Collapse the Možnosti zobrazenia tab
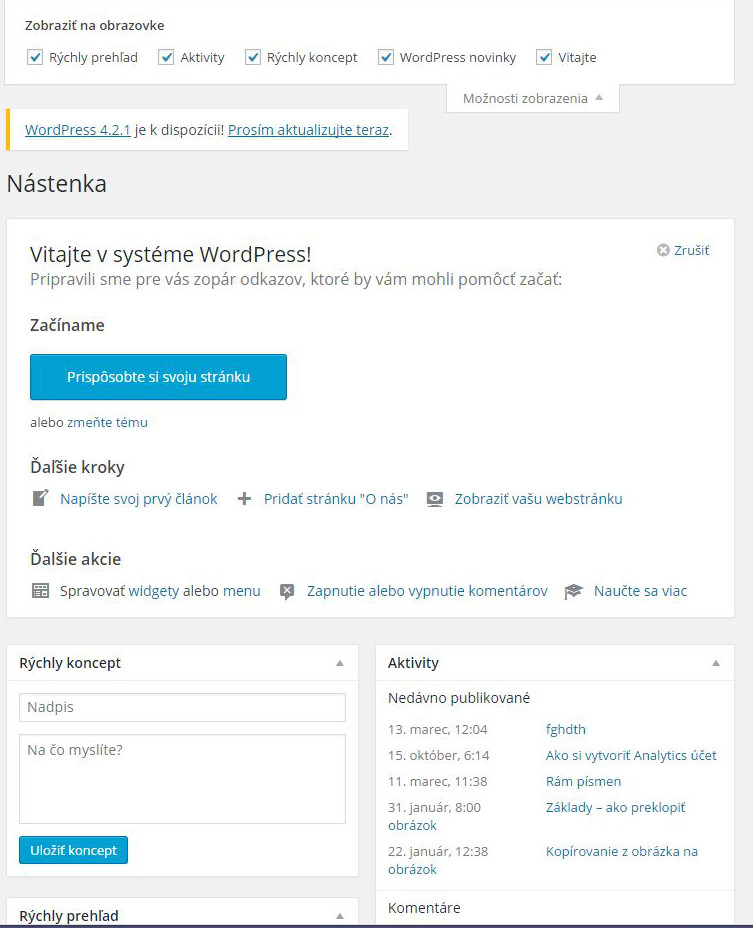The image size is (753, 928). 533,98
